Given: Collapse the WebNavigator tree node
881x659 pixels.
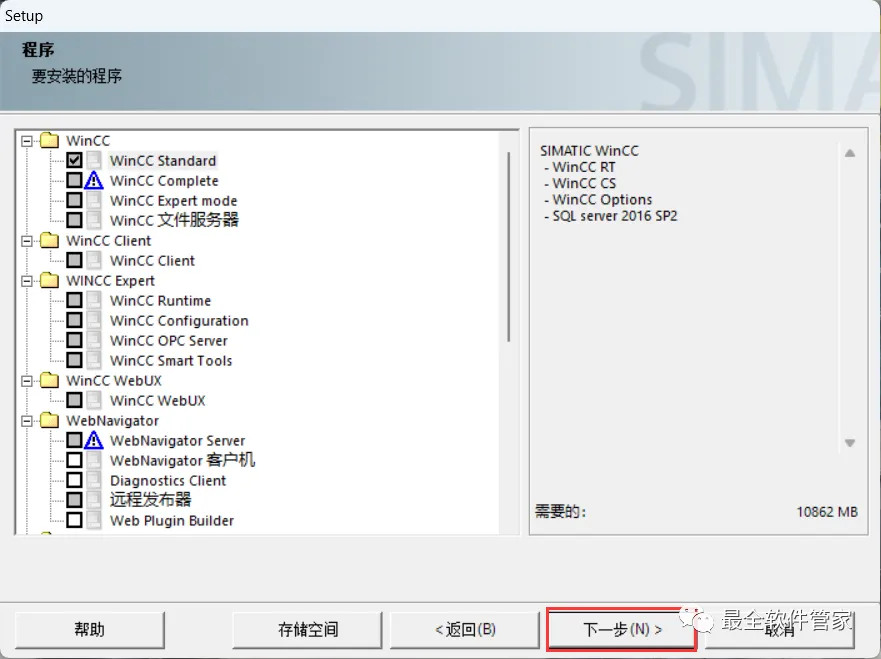Looking at the screenshot, I should pos(26,421).
